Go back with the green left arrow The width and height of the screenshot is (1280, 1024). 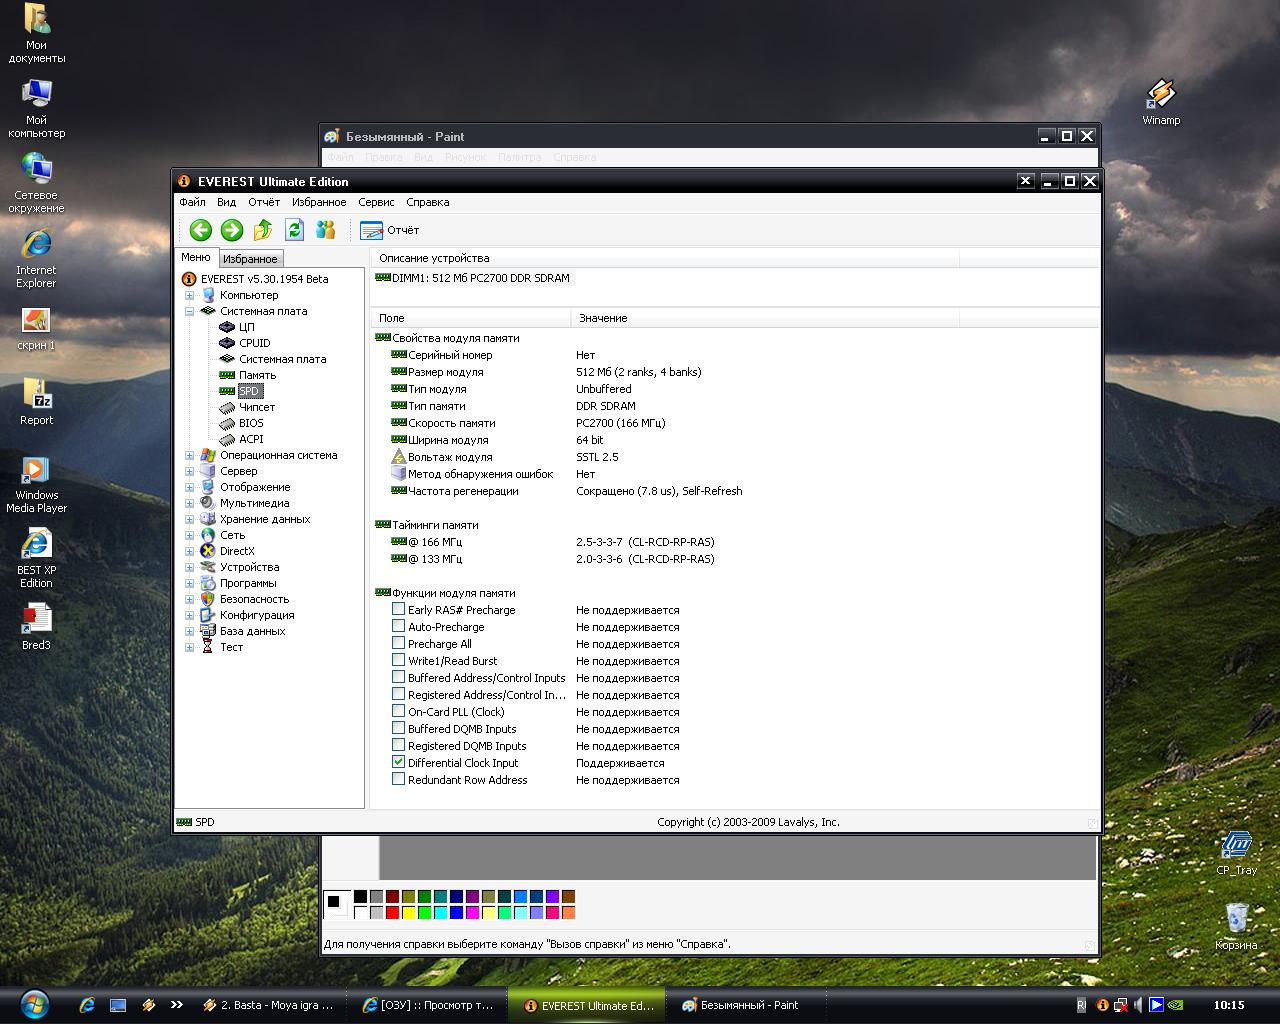201,230
